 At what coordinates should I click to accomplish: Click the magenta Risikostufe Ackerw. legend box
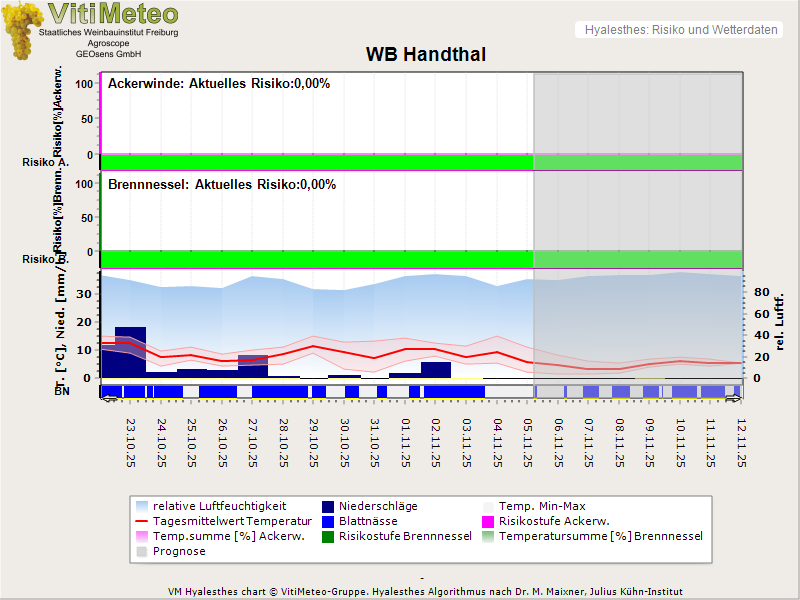(x=489, y=521)
